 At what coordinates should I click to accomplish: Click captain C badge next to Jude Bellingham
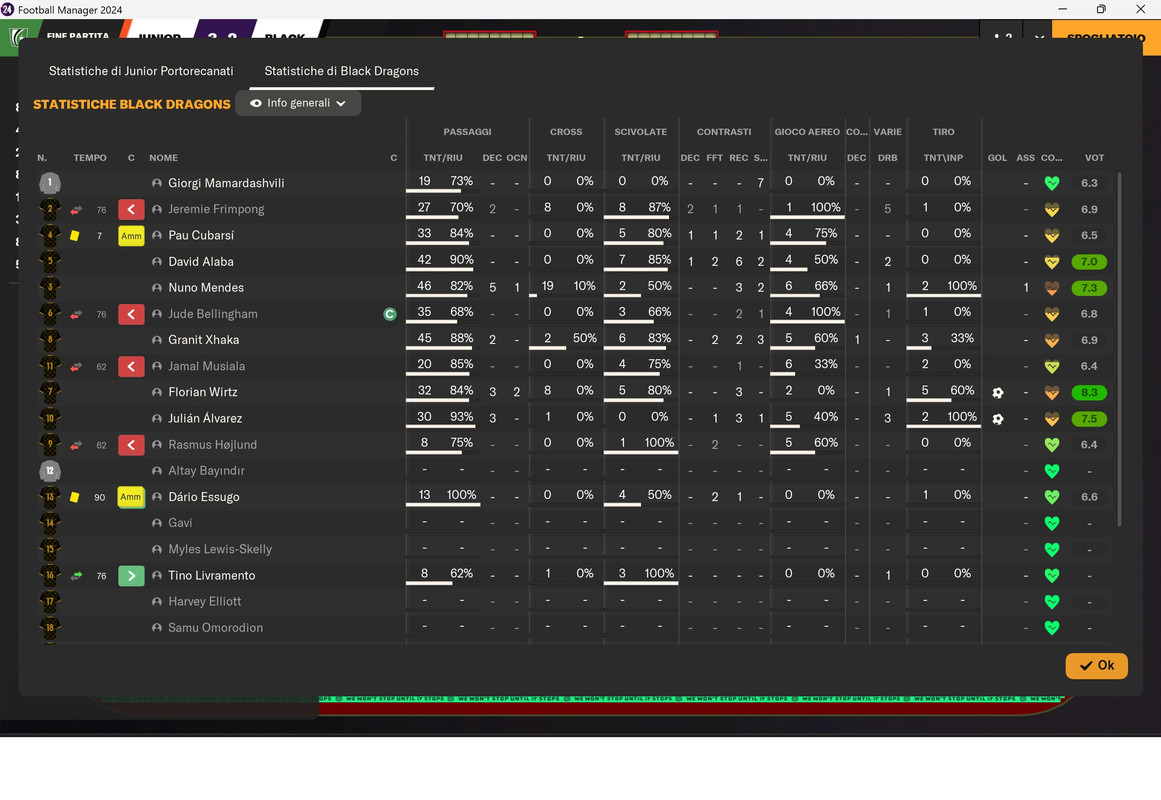click(390, 314)
